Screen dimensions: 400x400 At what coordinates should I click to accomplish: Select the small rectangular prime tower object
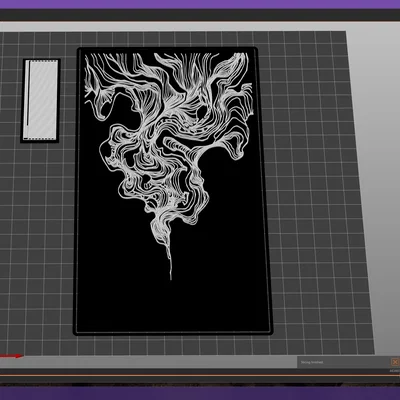tap(40, 101)
